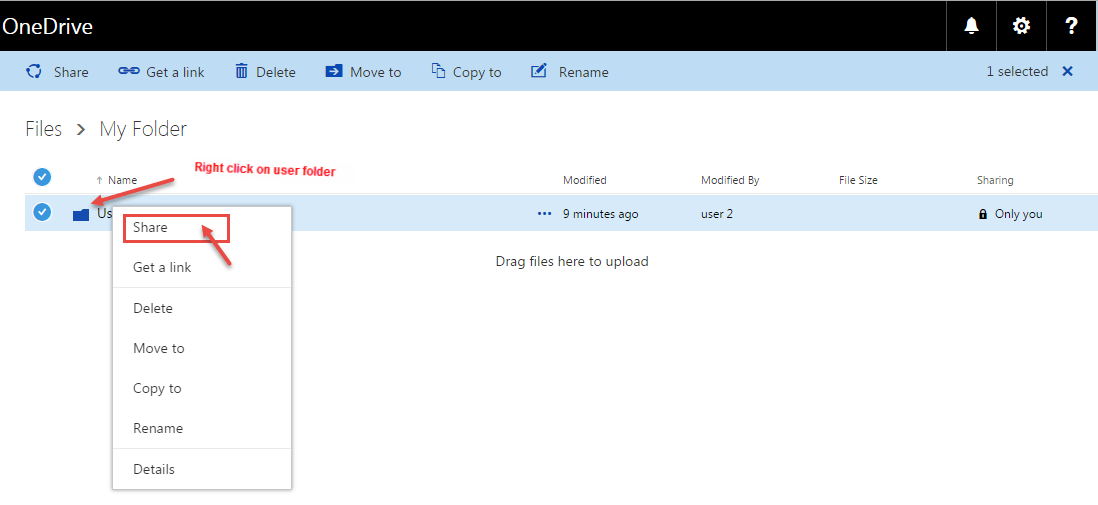This screenshot has width=1098, height=505.
Task: Click the '1 selected' text
Action: (1017, 71)
